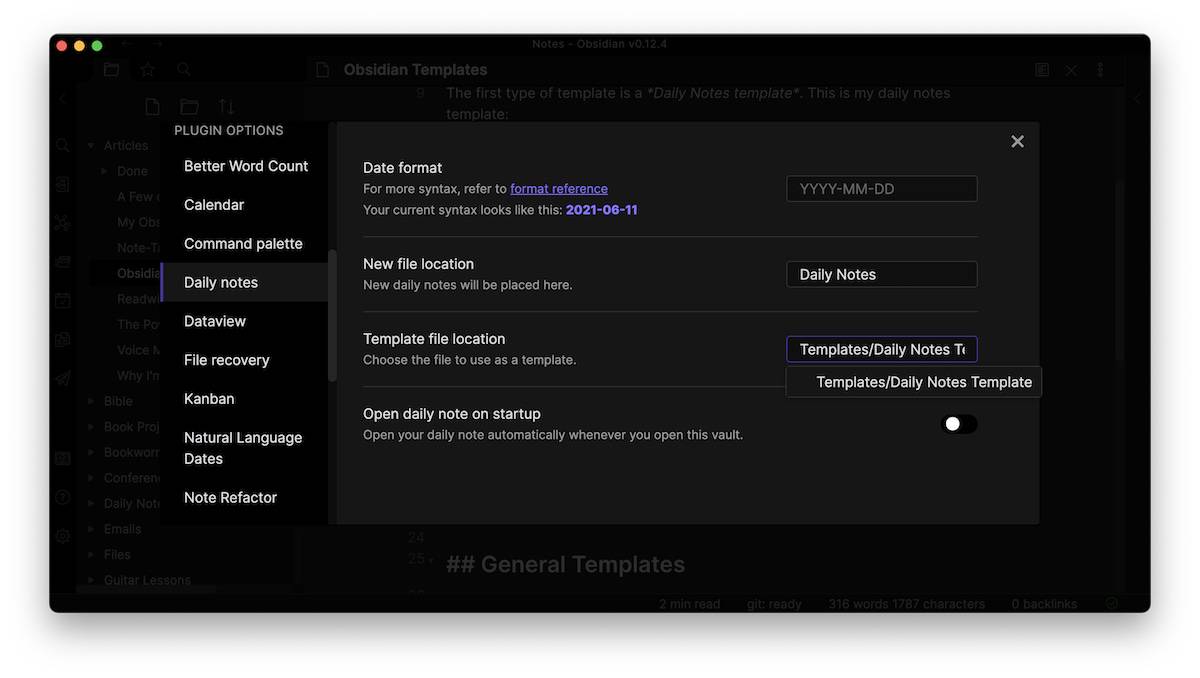The height and width of the screenshot is (678, 1200).
Task: Collapse the left sidebar with the chevron
Action: [63, 99]
